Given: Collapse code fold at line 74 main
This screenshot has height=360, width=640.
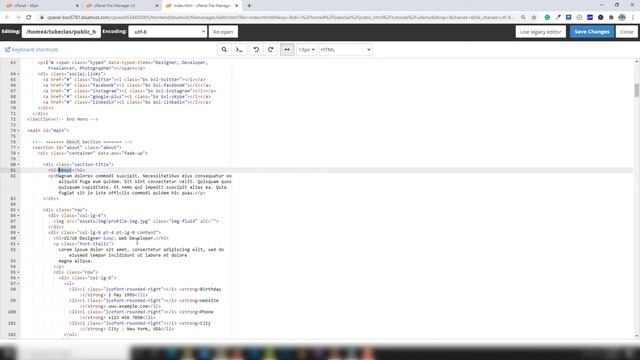Looking at the screenshot, I should [x=18, y=131].
